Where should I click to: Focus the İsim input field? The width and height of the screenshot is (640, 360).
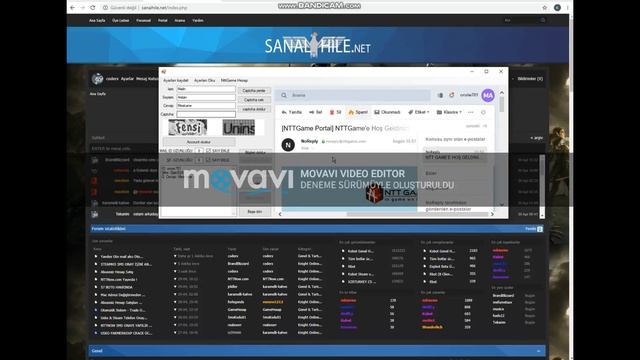pos(206,89)
